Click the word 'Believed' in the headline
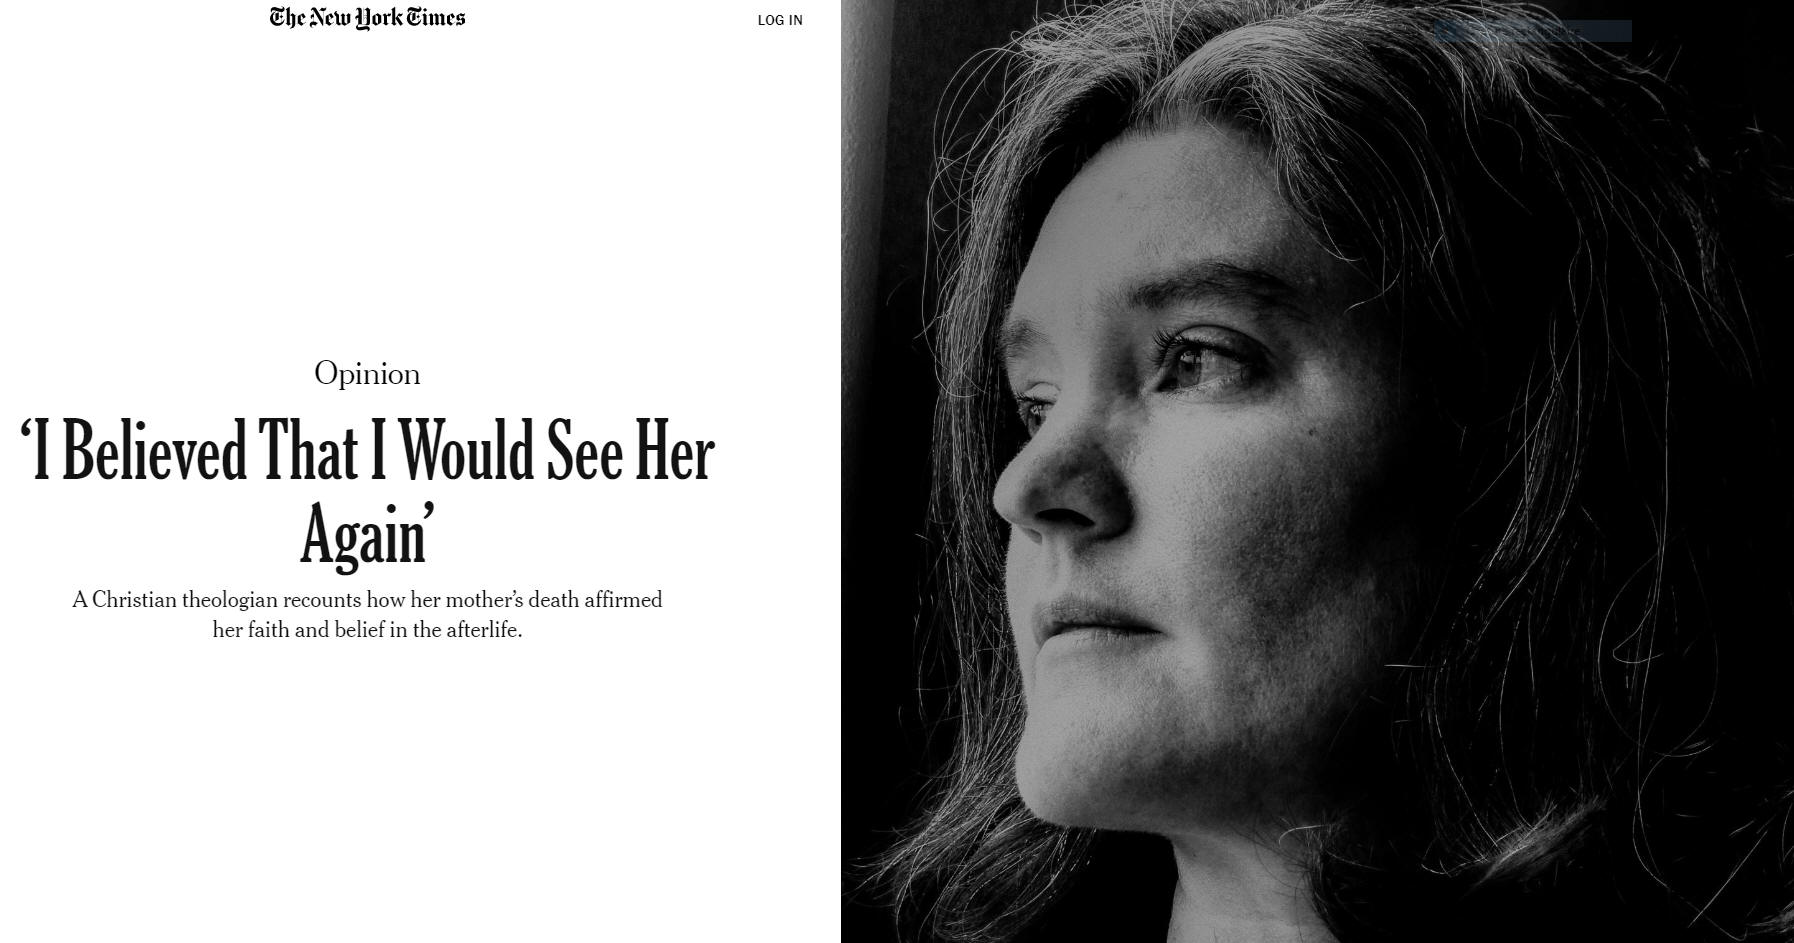The height and width of the screenshot is (943, 1794). tap(154, 452)
